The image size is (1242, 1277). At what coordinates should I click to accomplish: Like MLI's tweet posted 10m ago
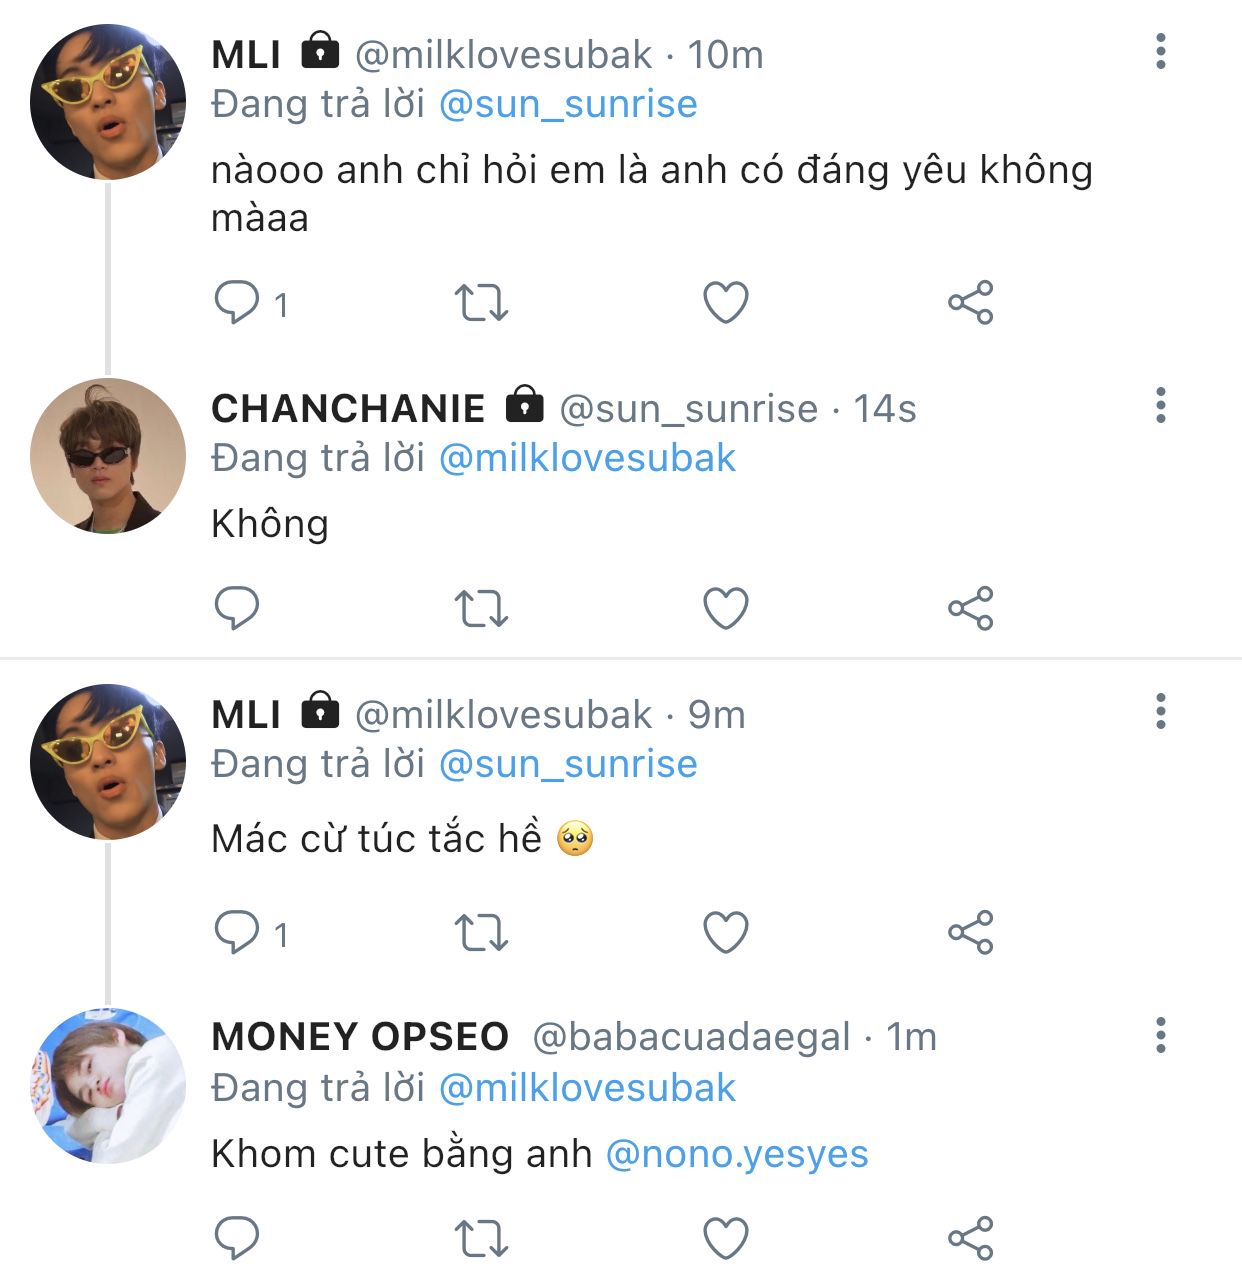[x=726, y=302]
